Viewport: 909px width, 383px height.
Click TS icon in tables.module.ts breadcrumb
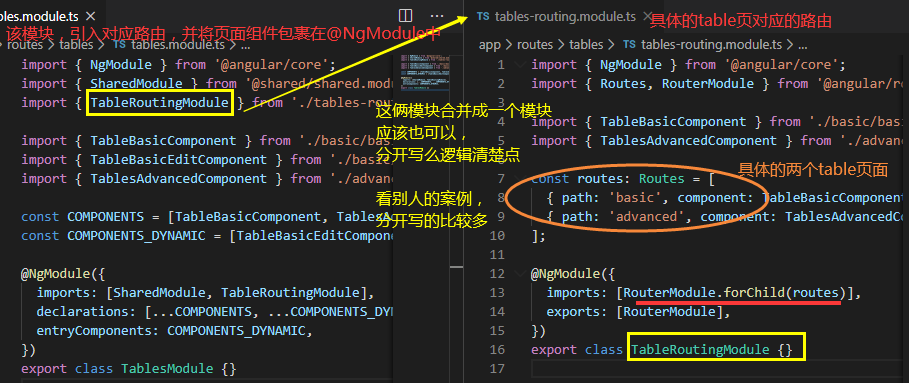pyautogui.click(x=119, y=44)
